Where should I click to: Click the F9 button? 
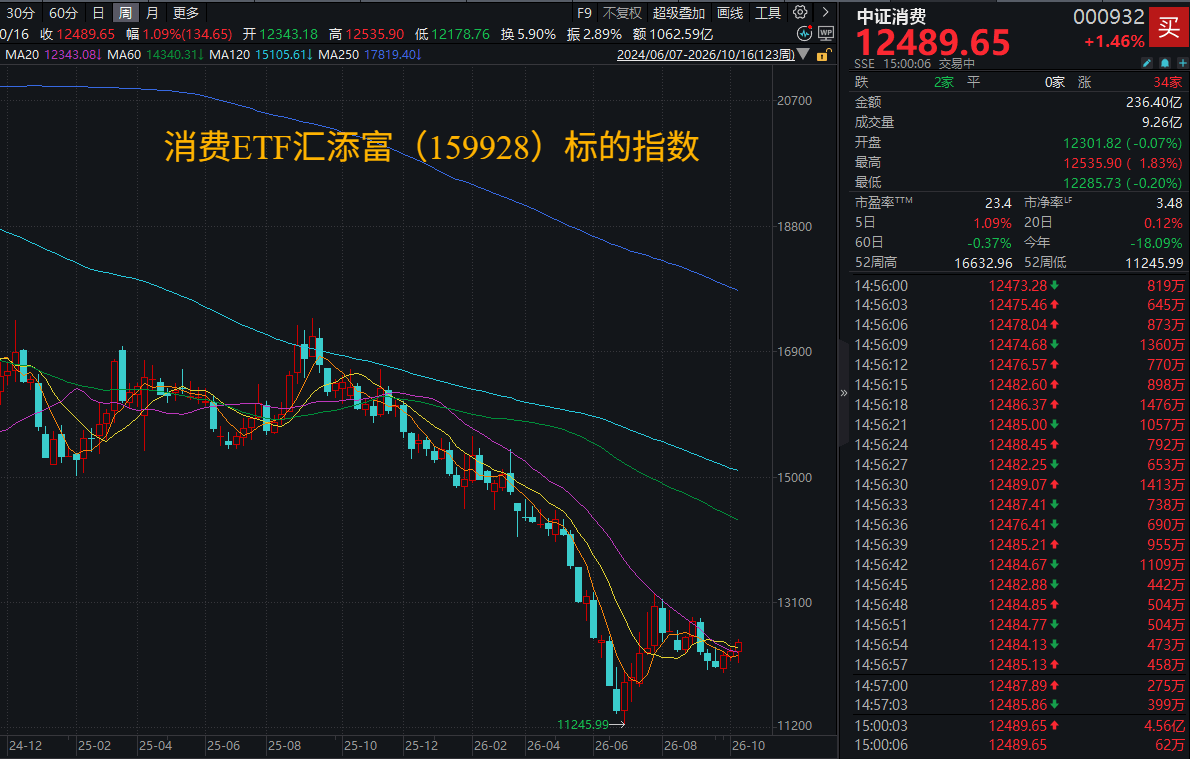584,13
